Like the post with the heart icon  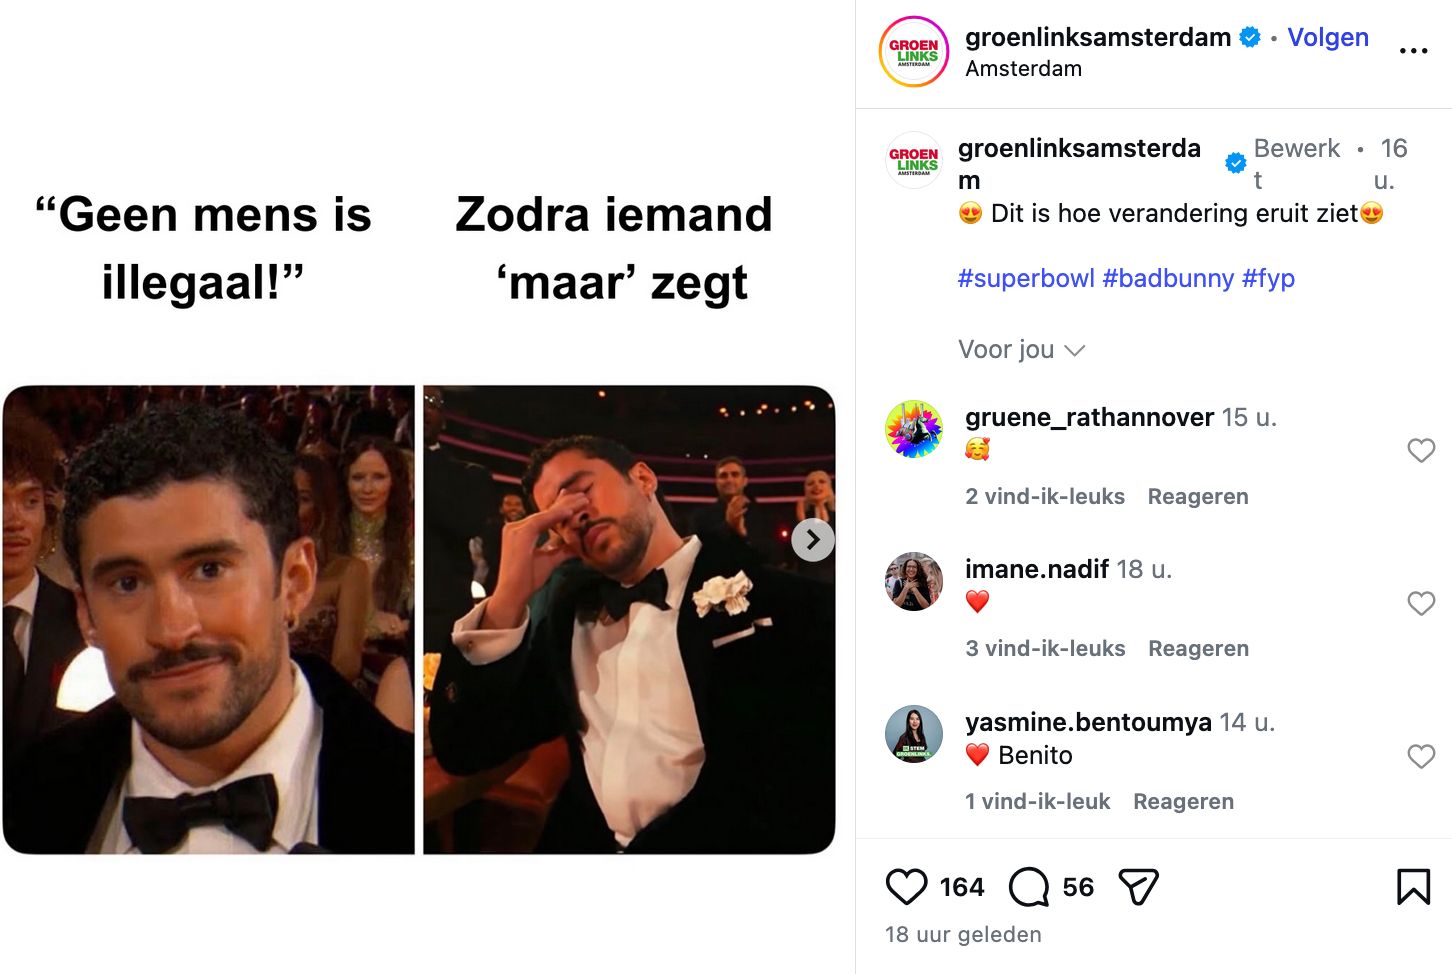(x=907, y=887)
